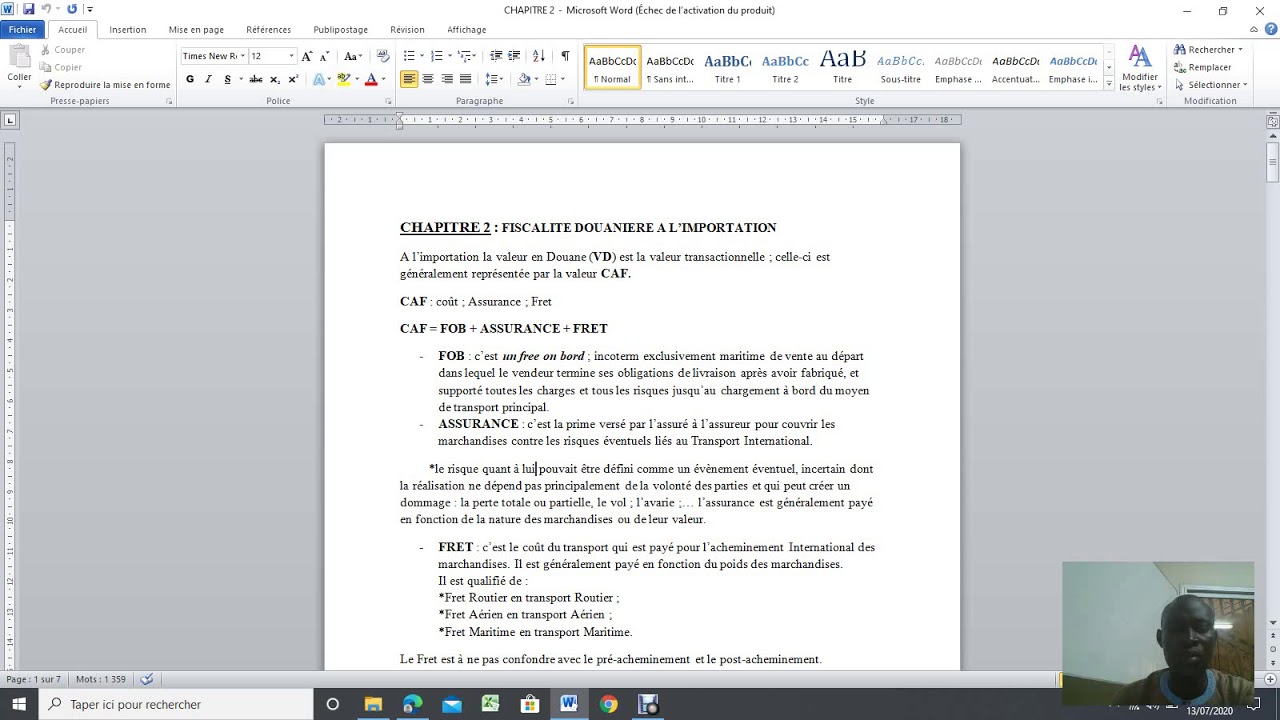Collapse the ribbon
The height and width of the screenshot is (720, 1280).
pyautogui.click(x=1256, y=30)
